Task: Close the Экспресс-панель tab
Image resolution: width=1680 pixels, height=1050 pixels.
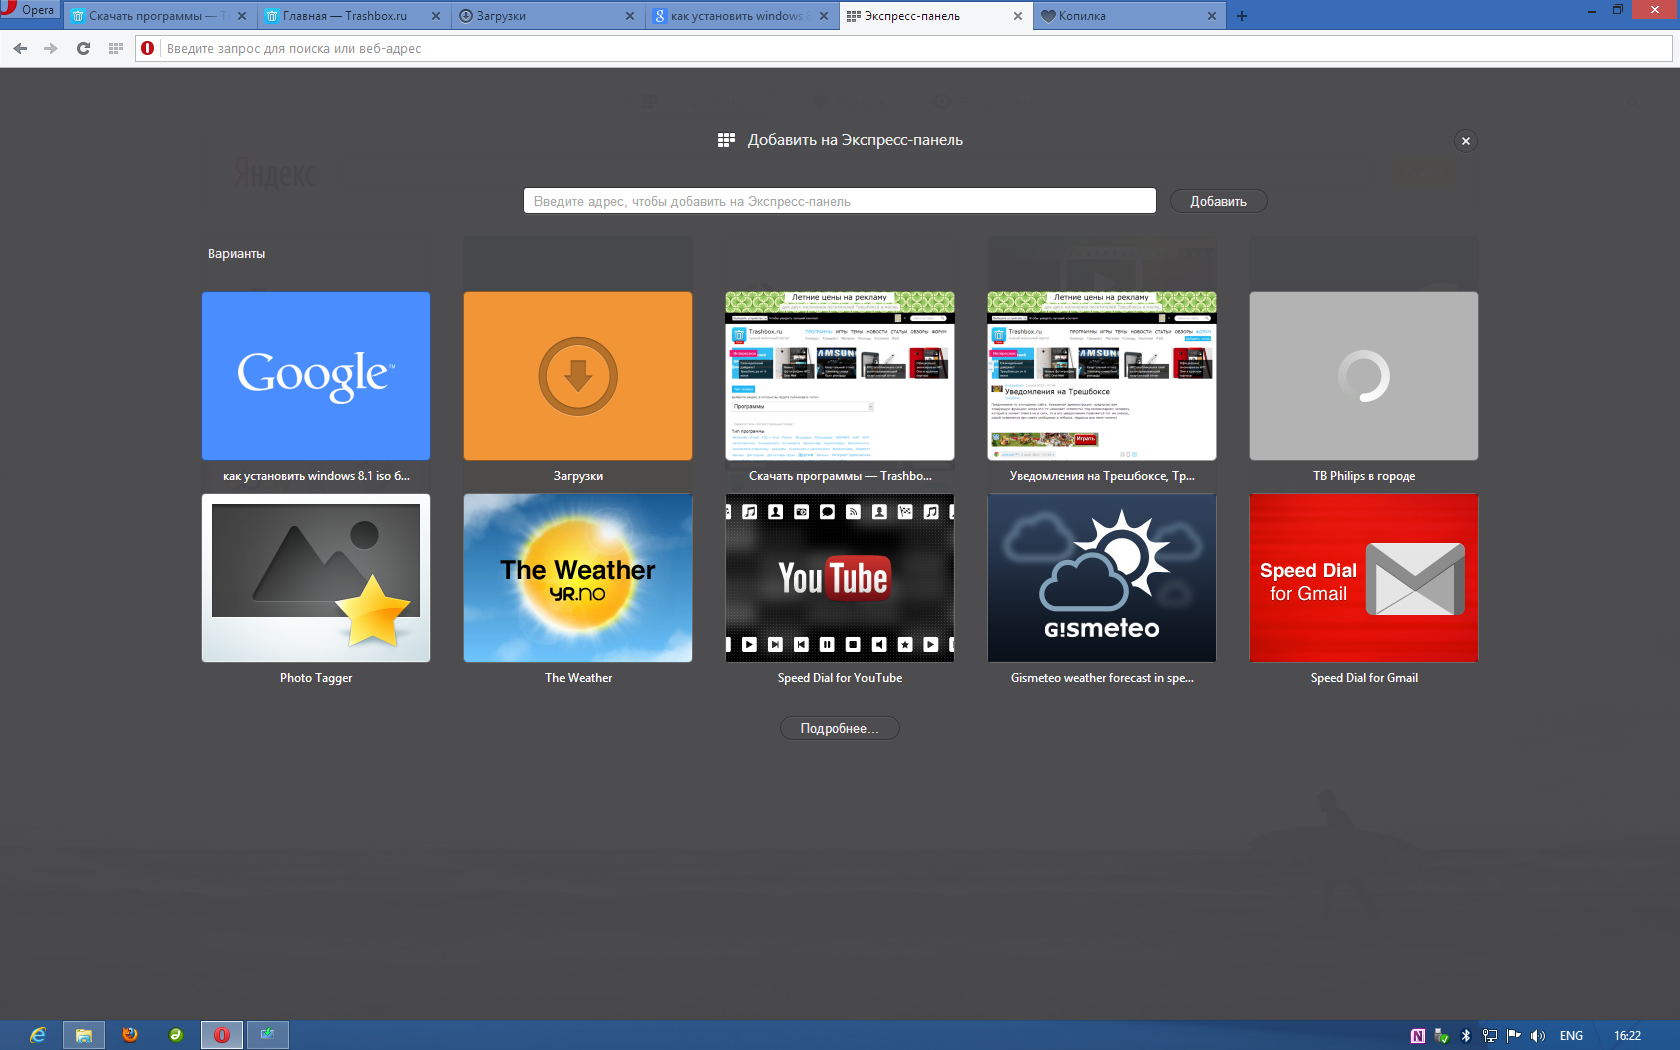Action: pos(1018,16)
